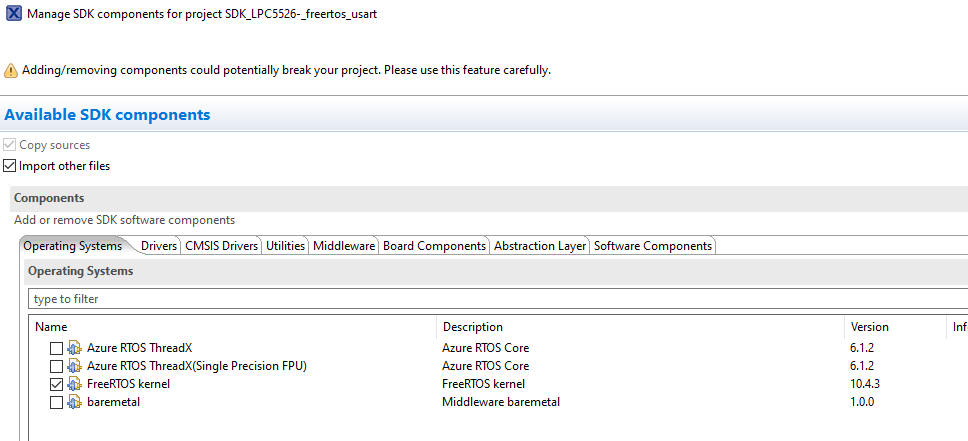
Task: Click the baremetal component icon
Action: pos(74,402)
